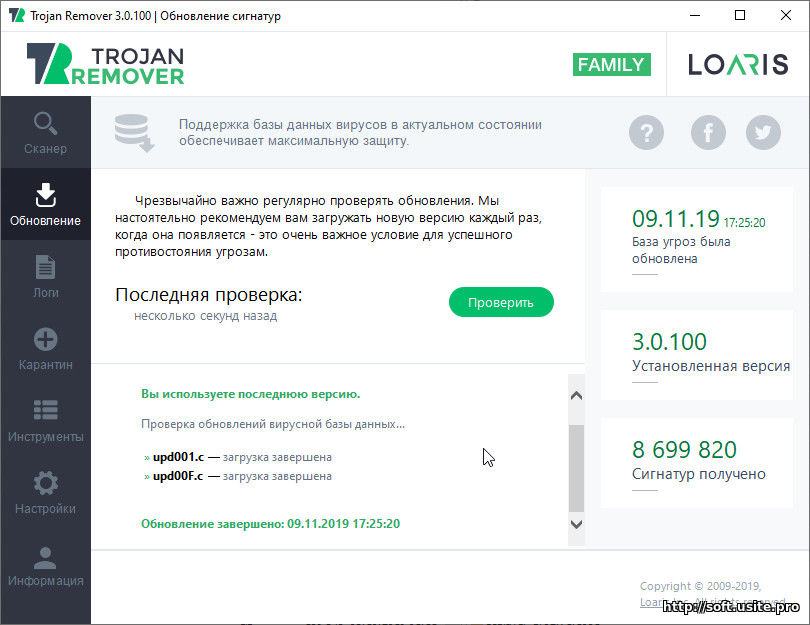Select the Обновление download icon
Viewport: 810px width, 625px height.
pos(45,195)
